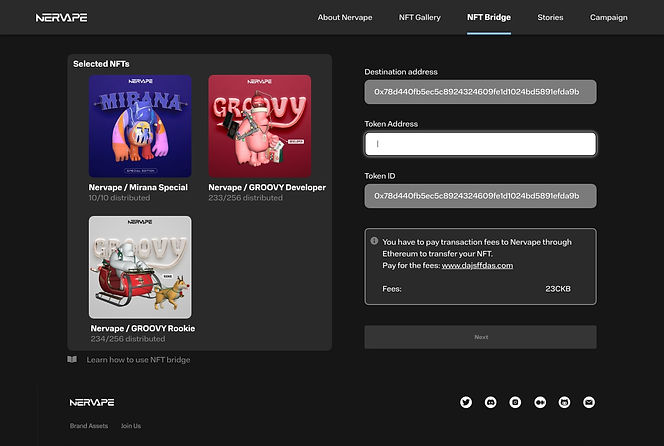Click the Token ID field

[x=481, y=196]
